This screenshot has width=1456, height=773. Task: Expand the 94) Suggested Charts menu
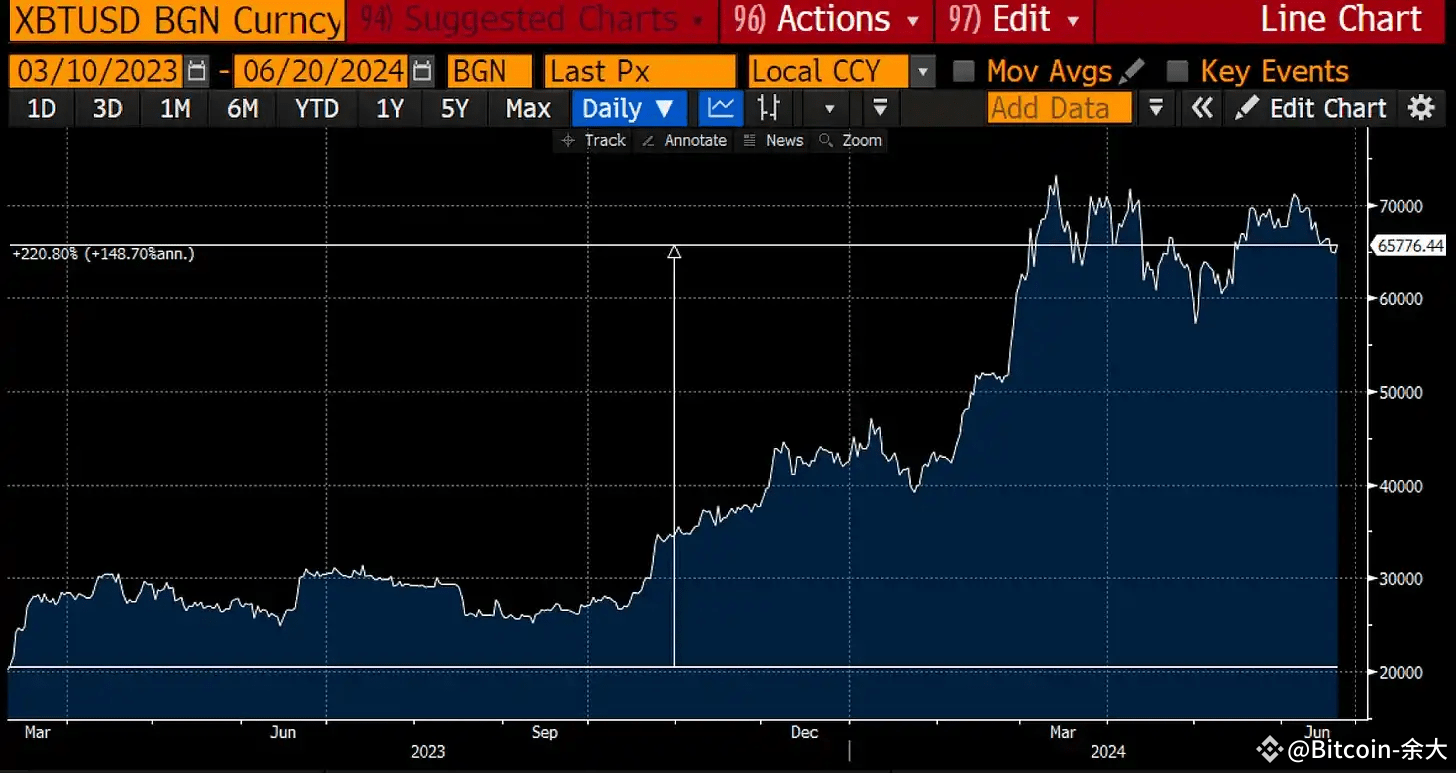click(x=530, y=19)
